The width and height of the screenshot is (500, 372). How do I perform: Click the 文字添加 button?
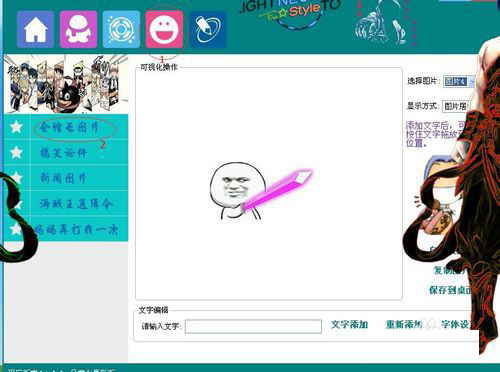tap(349, 324)
